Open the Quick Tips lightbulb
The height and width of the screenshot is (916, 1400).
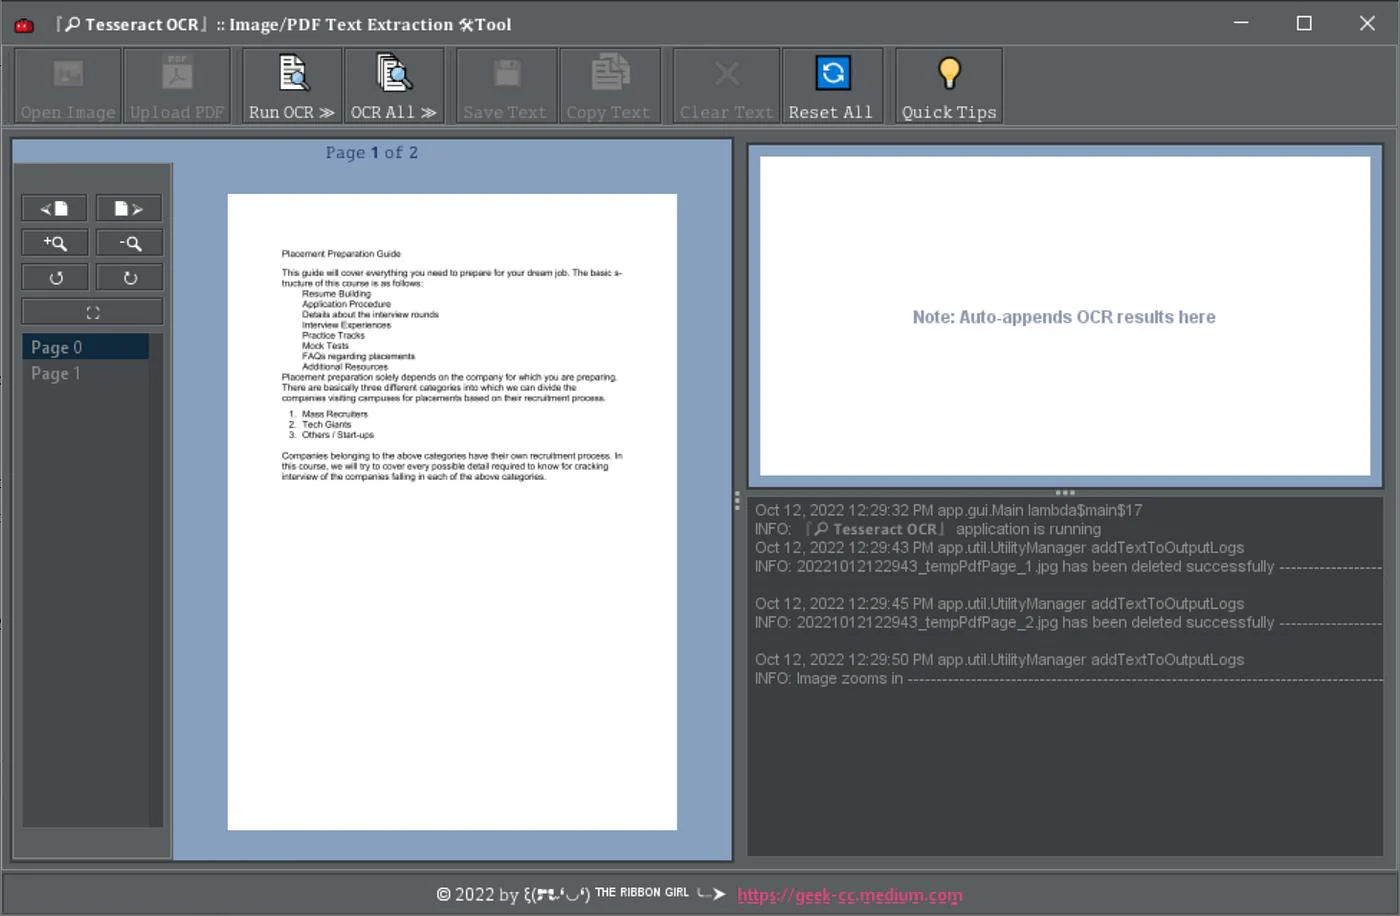click(949, 86)
